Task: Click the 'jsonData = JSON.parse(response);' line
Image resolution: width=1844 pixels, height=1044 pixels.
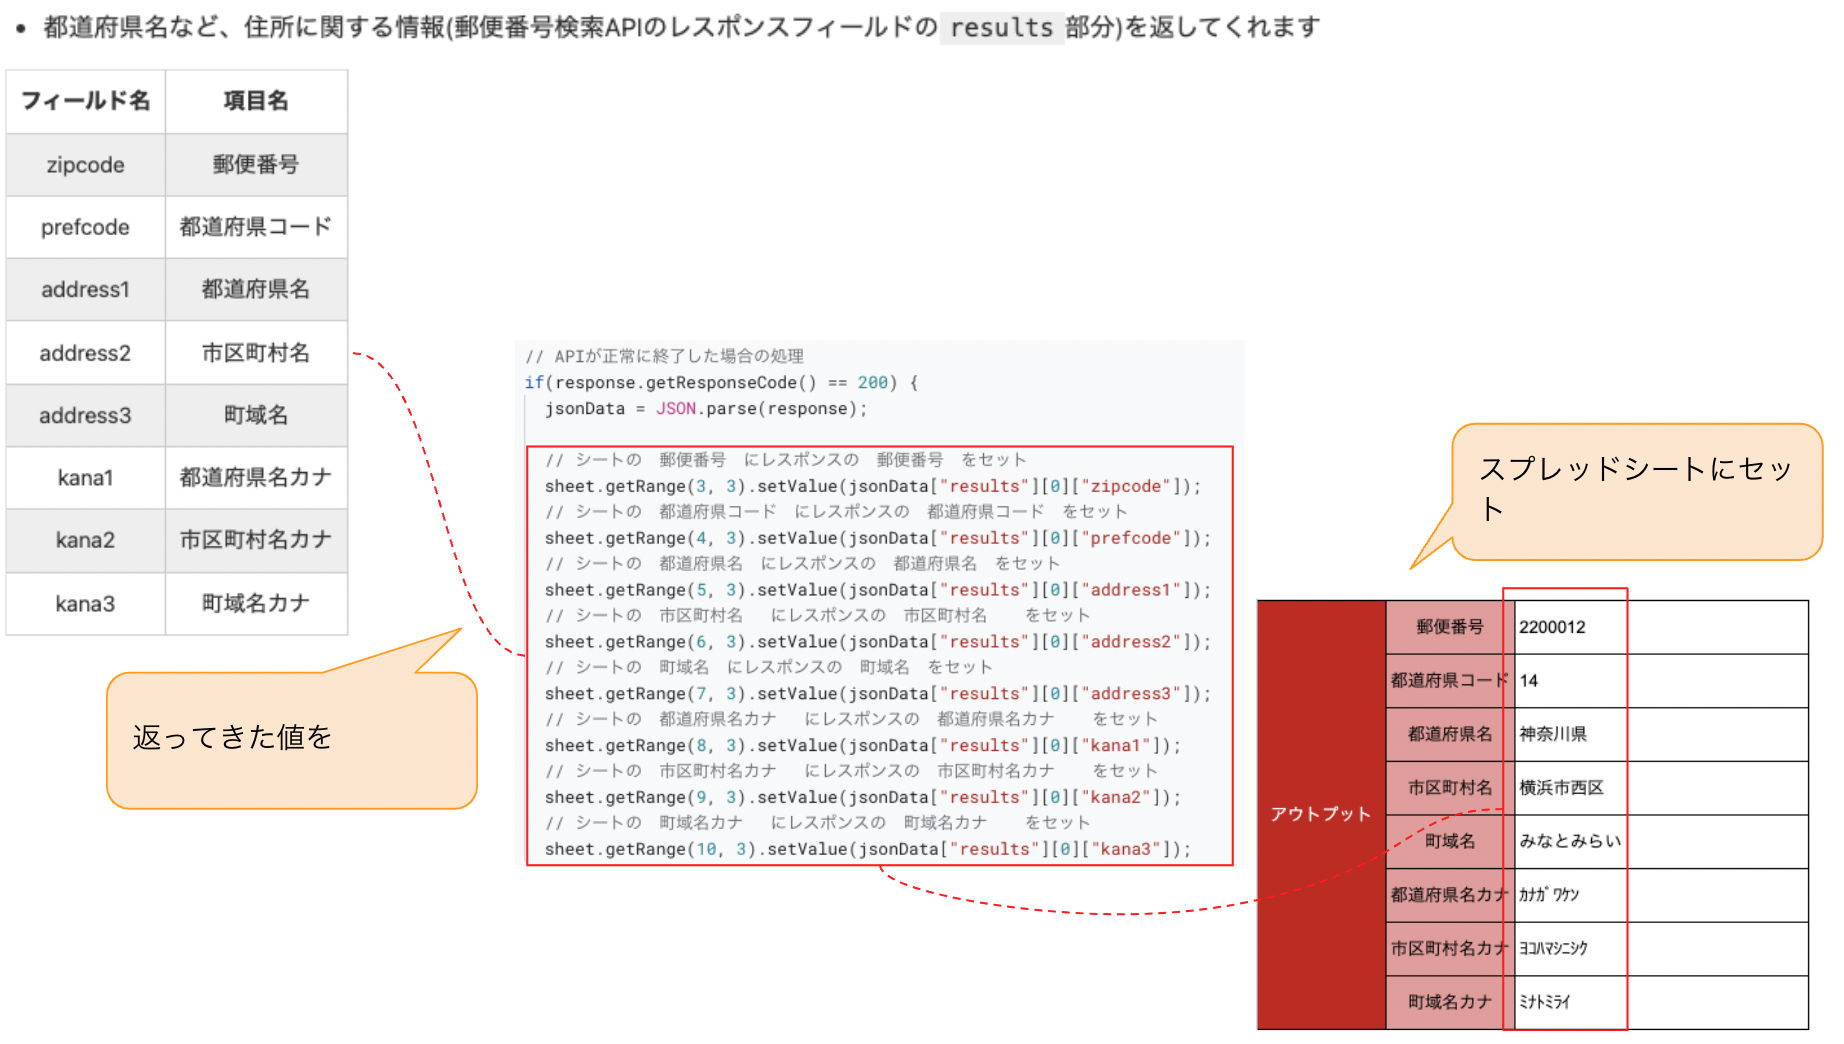Action: click(706, 409)
